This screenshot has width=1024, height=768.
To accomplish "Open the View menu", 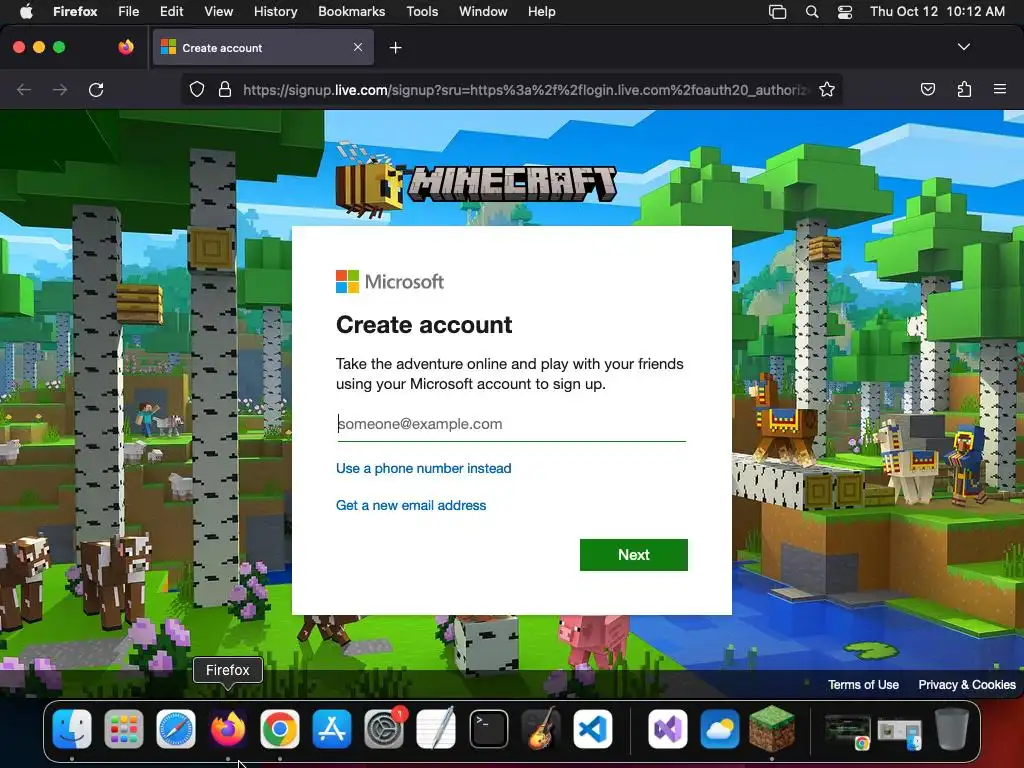I will 218,11.
